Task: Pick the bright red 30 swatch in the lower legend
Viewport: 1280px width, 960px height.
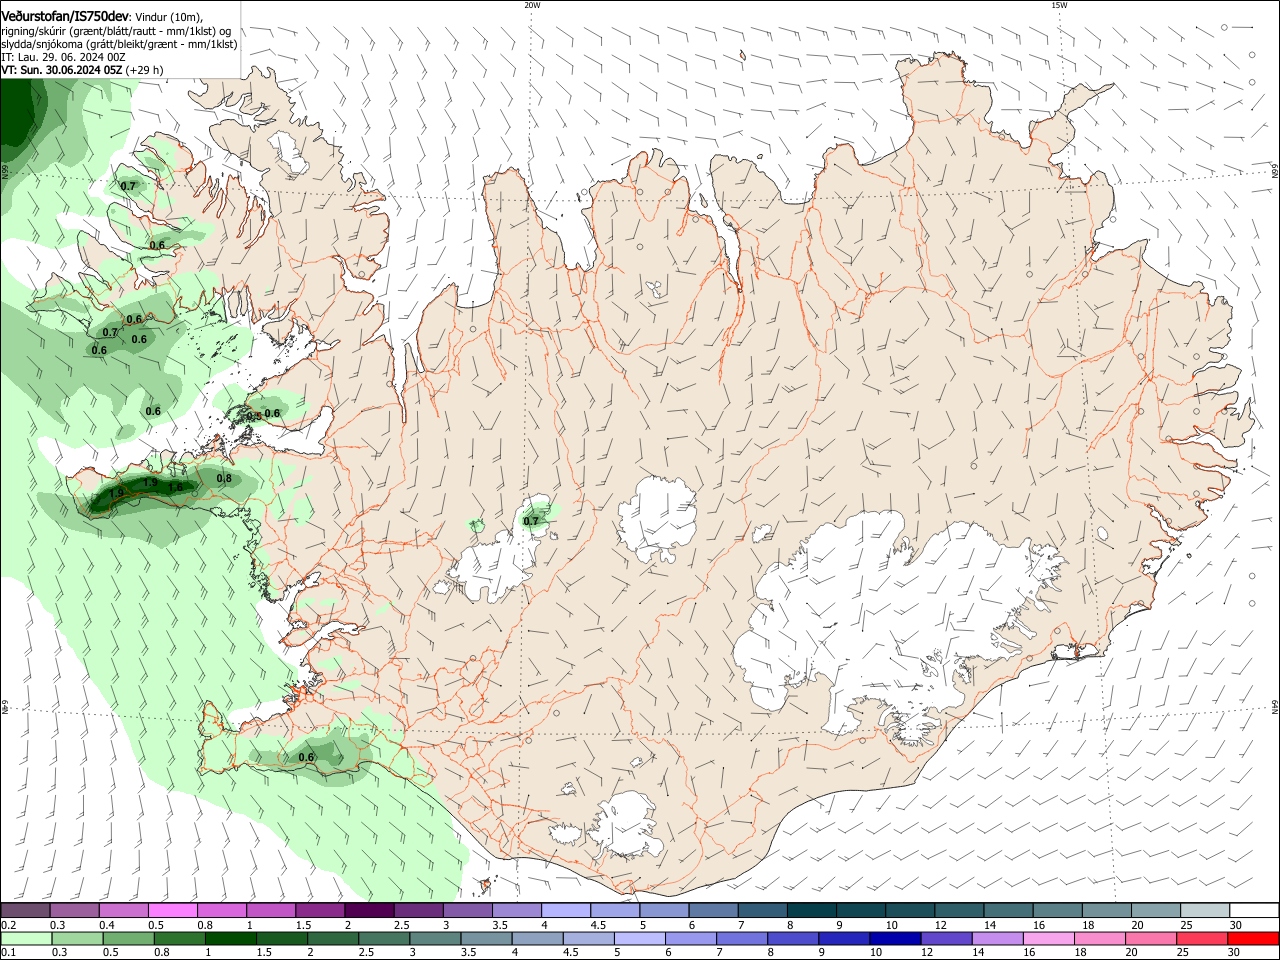Action: click(1253, 938)
